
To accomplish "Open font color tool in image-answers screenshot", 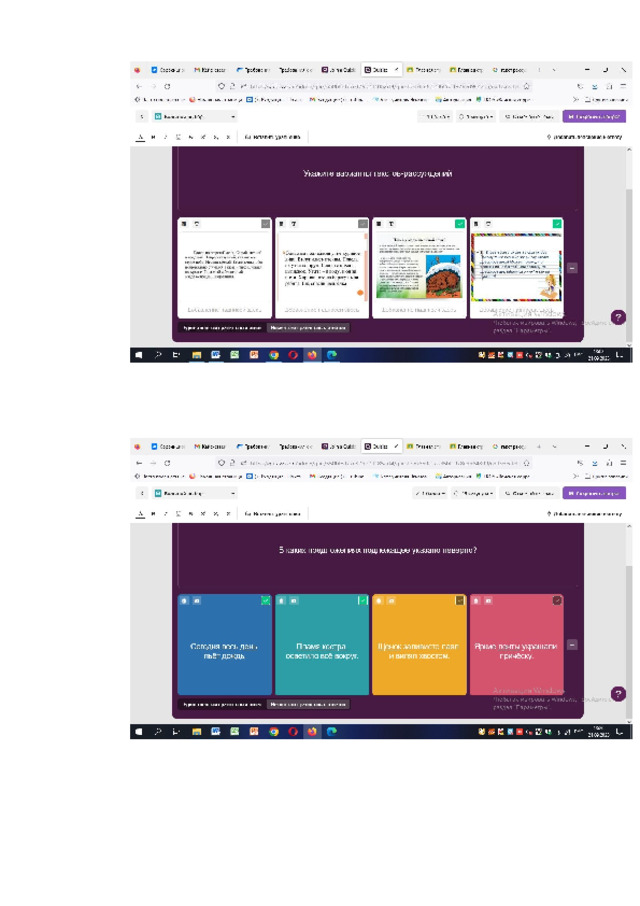I will point(140,137).
